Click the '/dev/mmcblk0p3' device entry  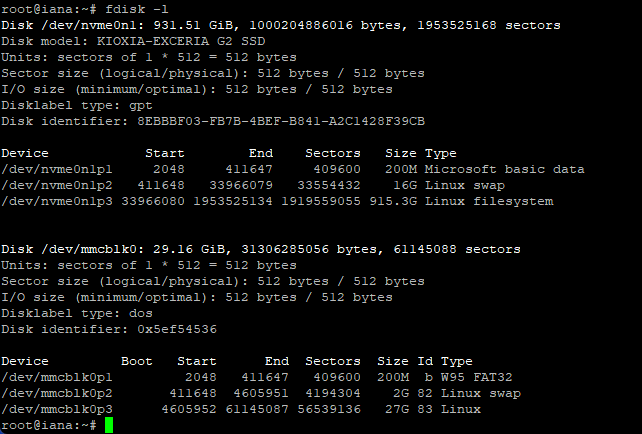tap(57, 409)
